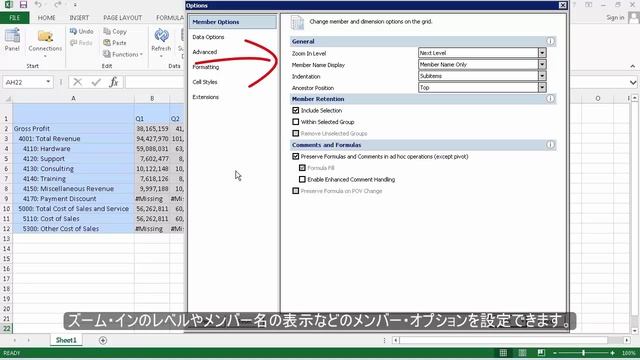This screenshot has height=360, width=640.
Task: Toggle Preserve Formulas and Comments checkbox
Action: tap(296, 156)
